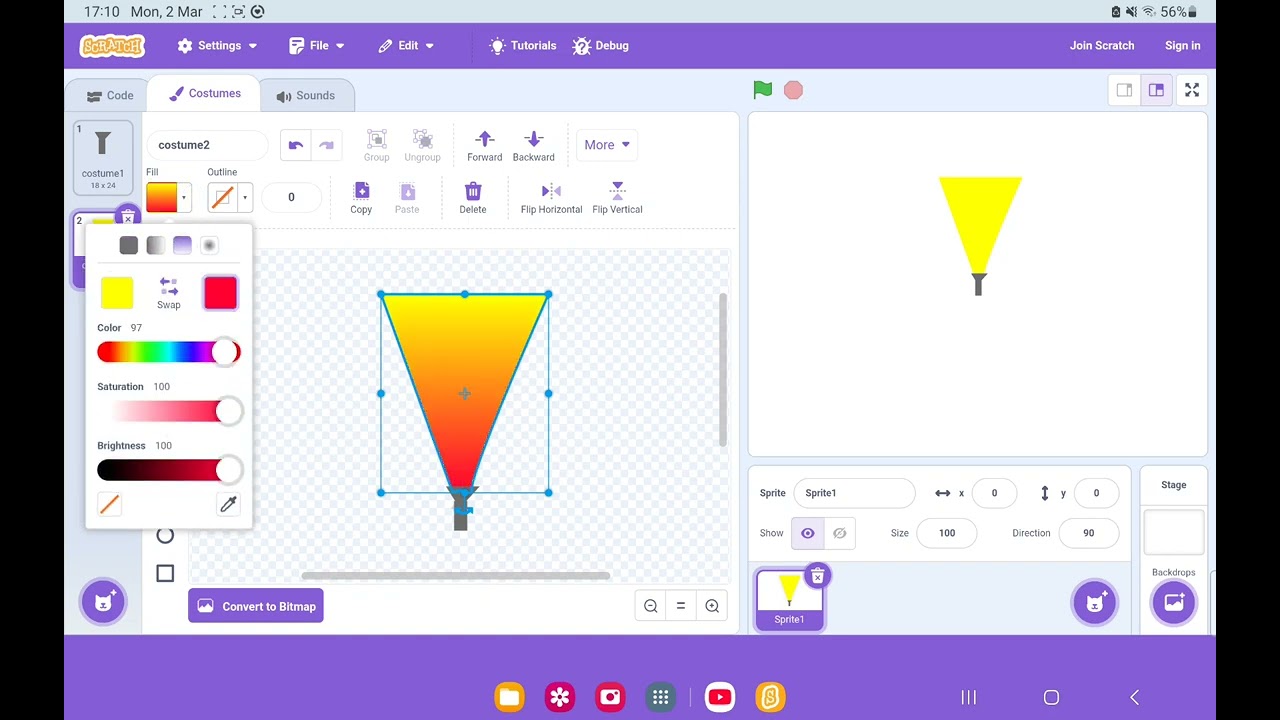Select the Costumes tab
1280x720 pixels.
pyautogui.click(x=204, y=94)
